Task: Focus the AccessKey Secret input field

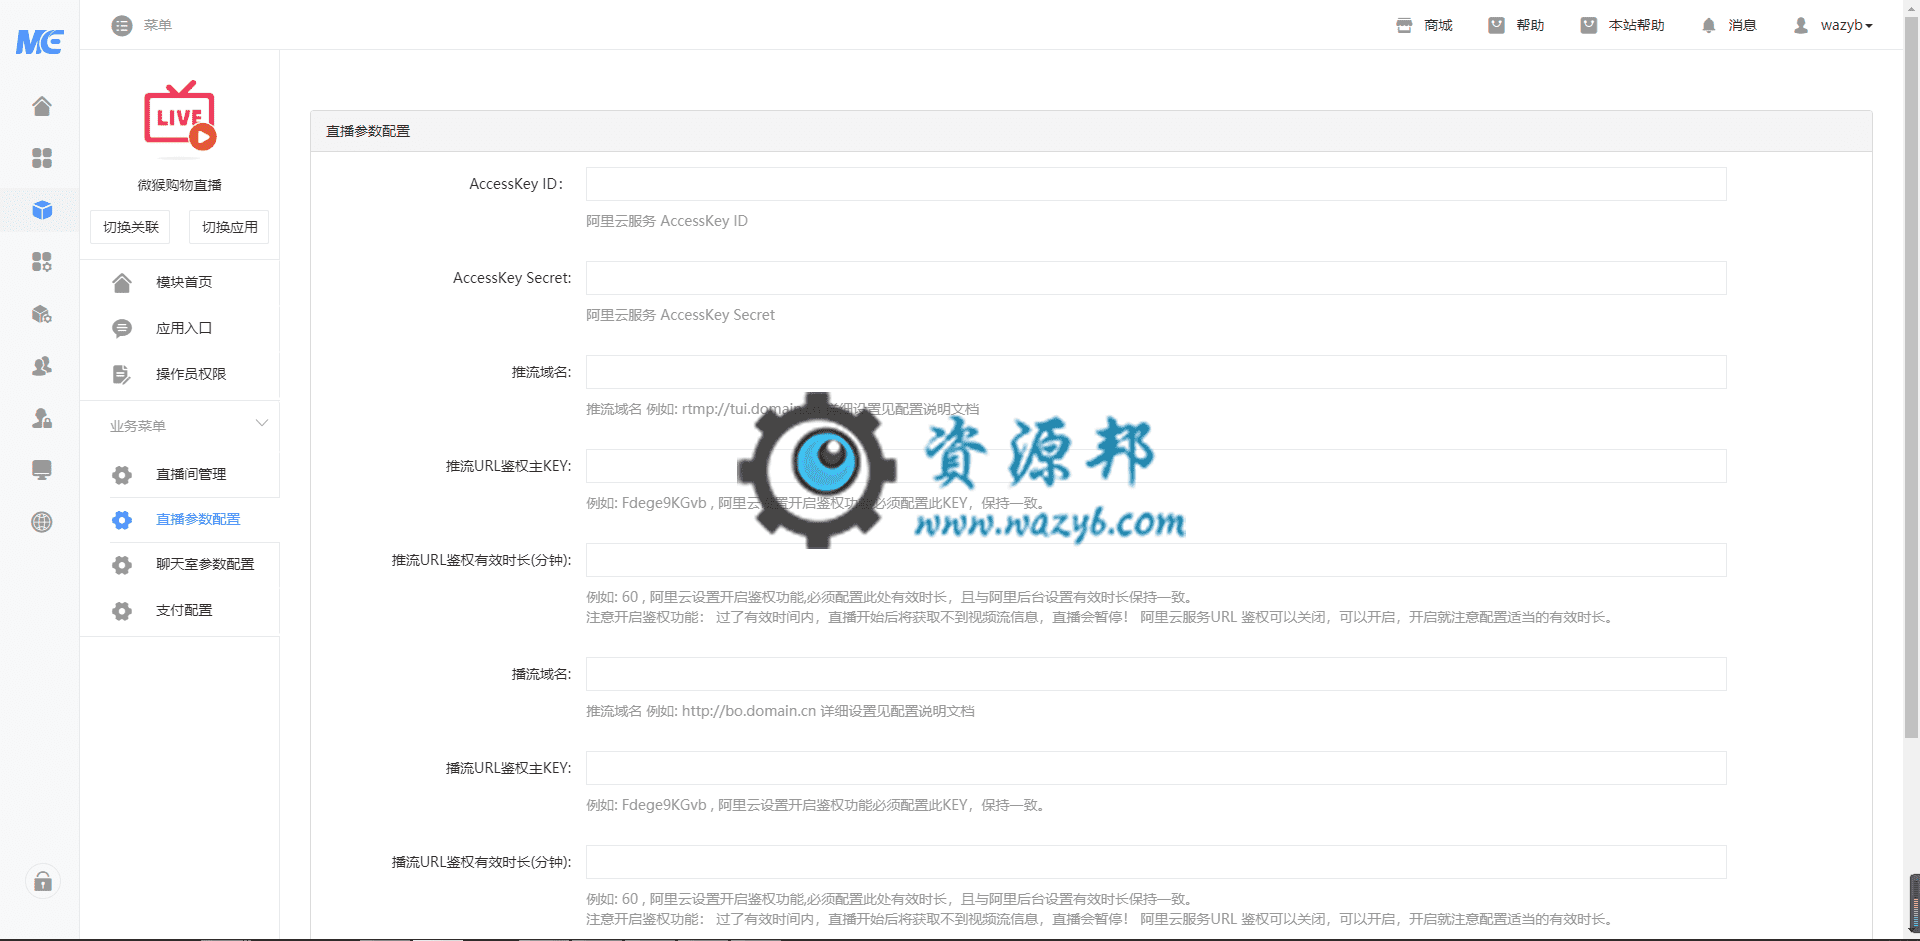Action: 1156,278
